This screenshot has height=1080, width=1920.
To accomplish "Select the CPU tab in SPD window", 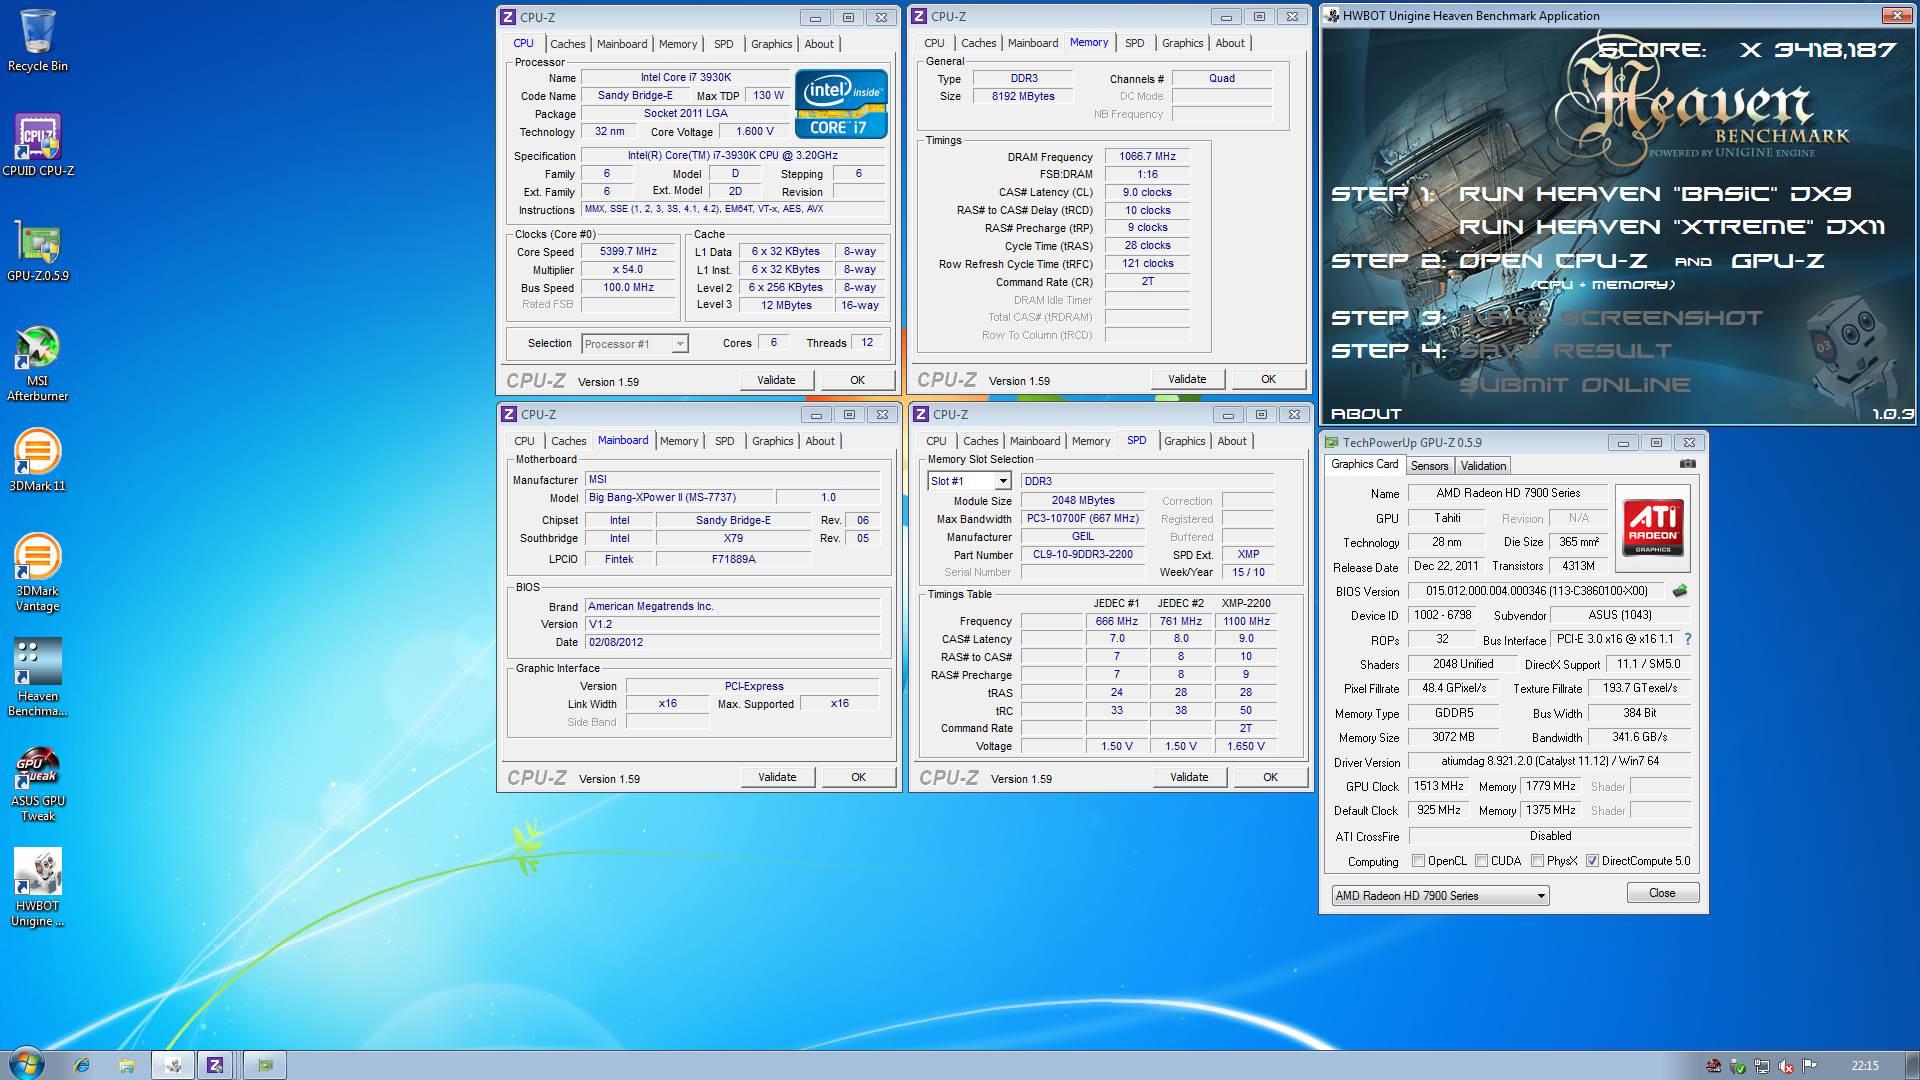I will point(936,441).
